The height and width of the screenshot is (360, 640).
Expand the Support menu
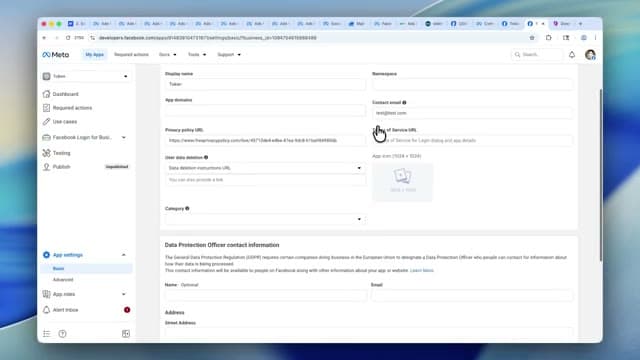tap(229, 55)
